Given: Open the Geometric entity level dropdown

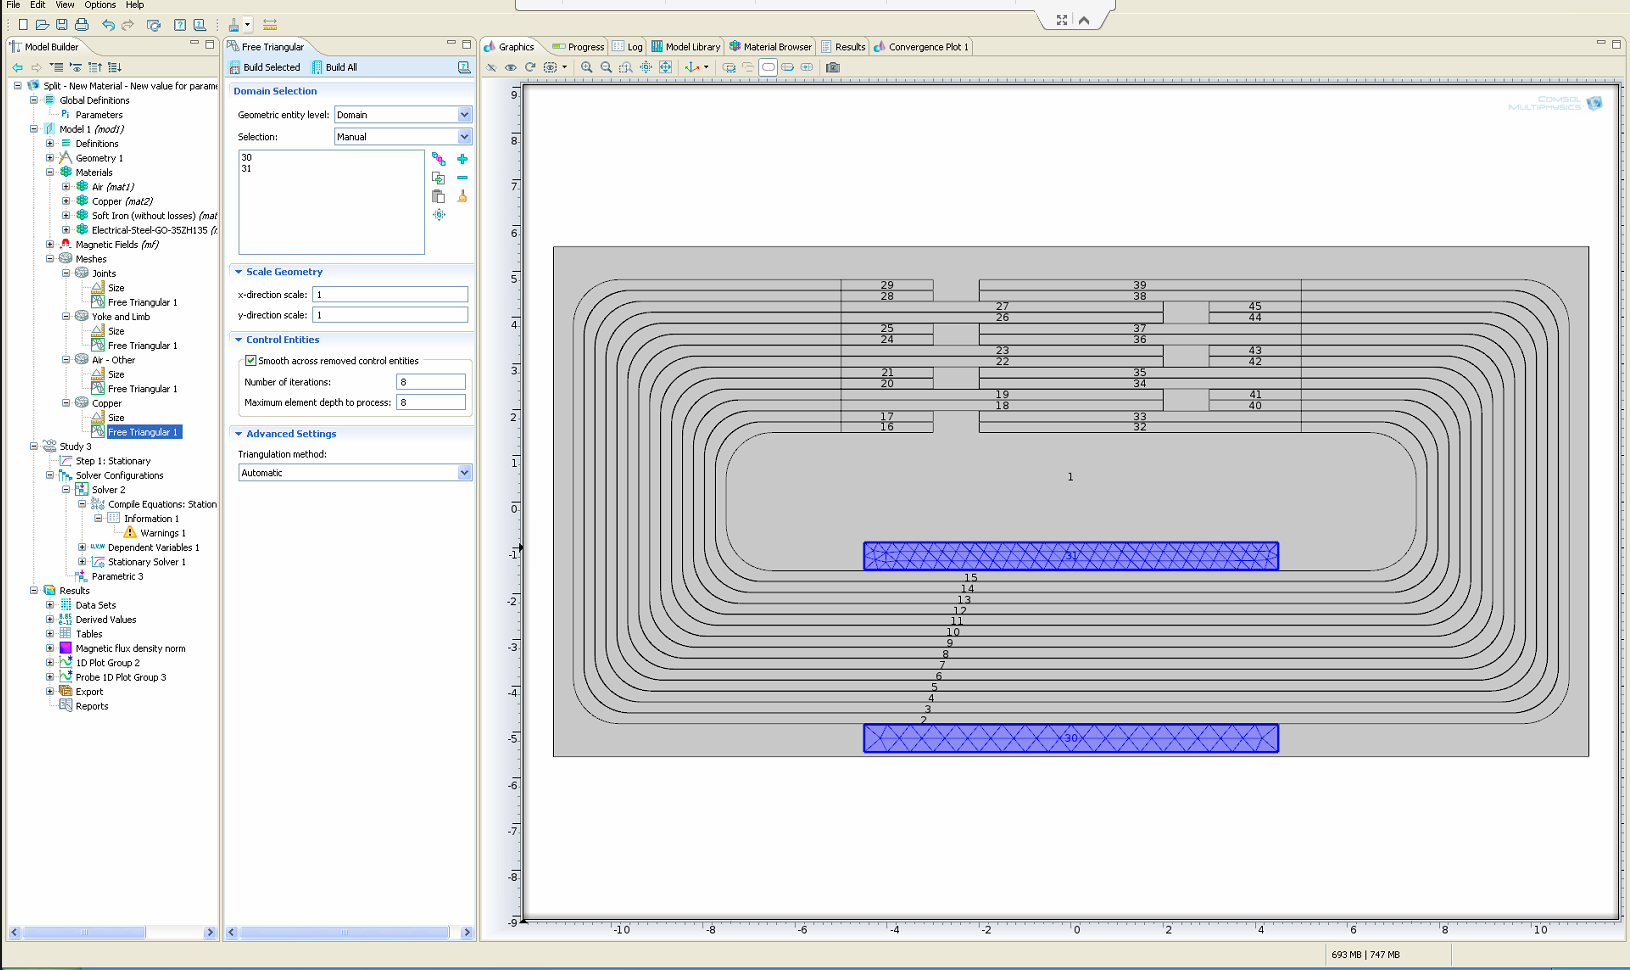Looking at the screenshot, I should [464, 115].
